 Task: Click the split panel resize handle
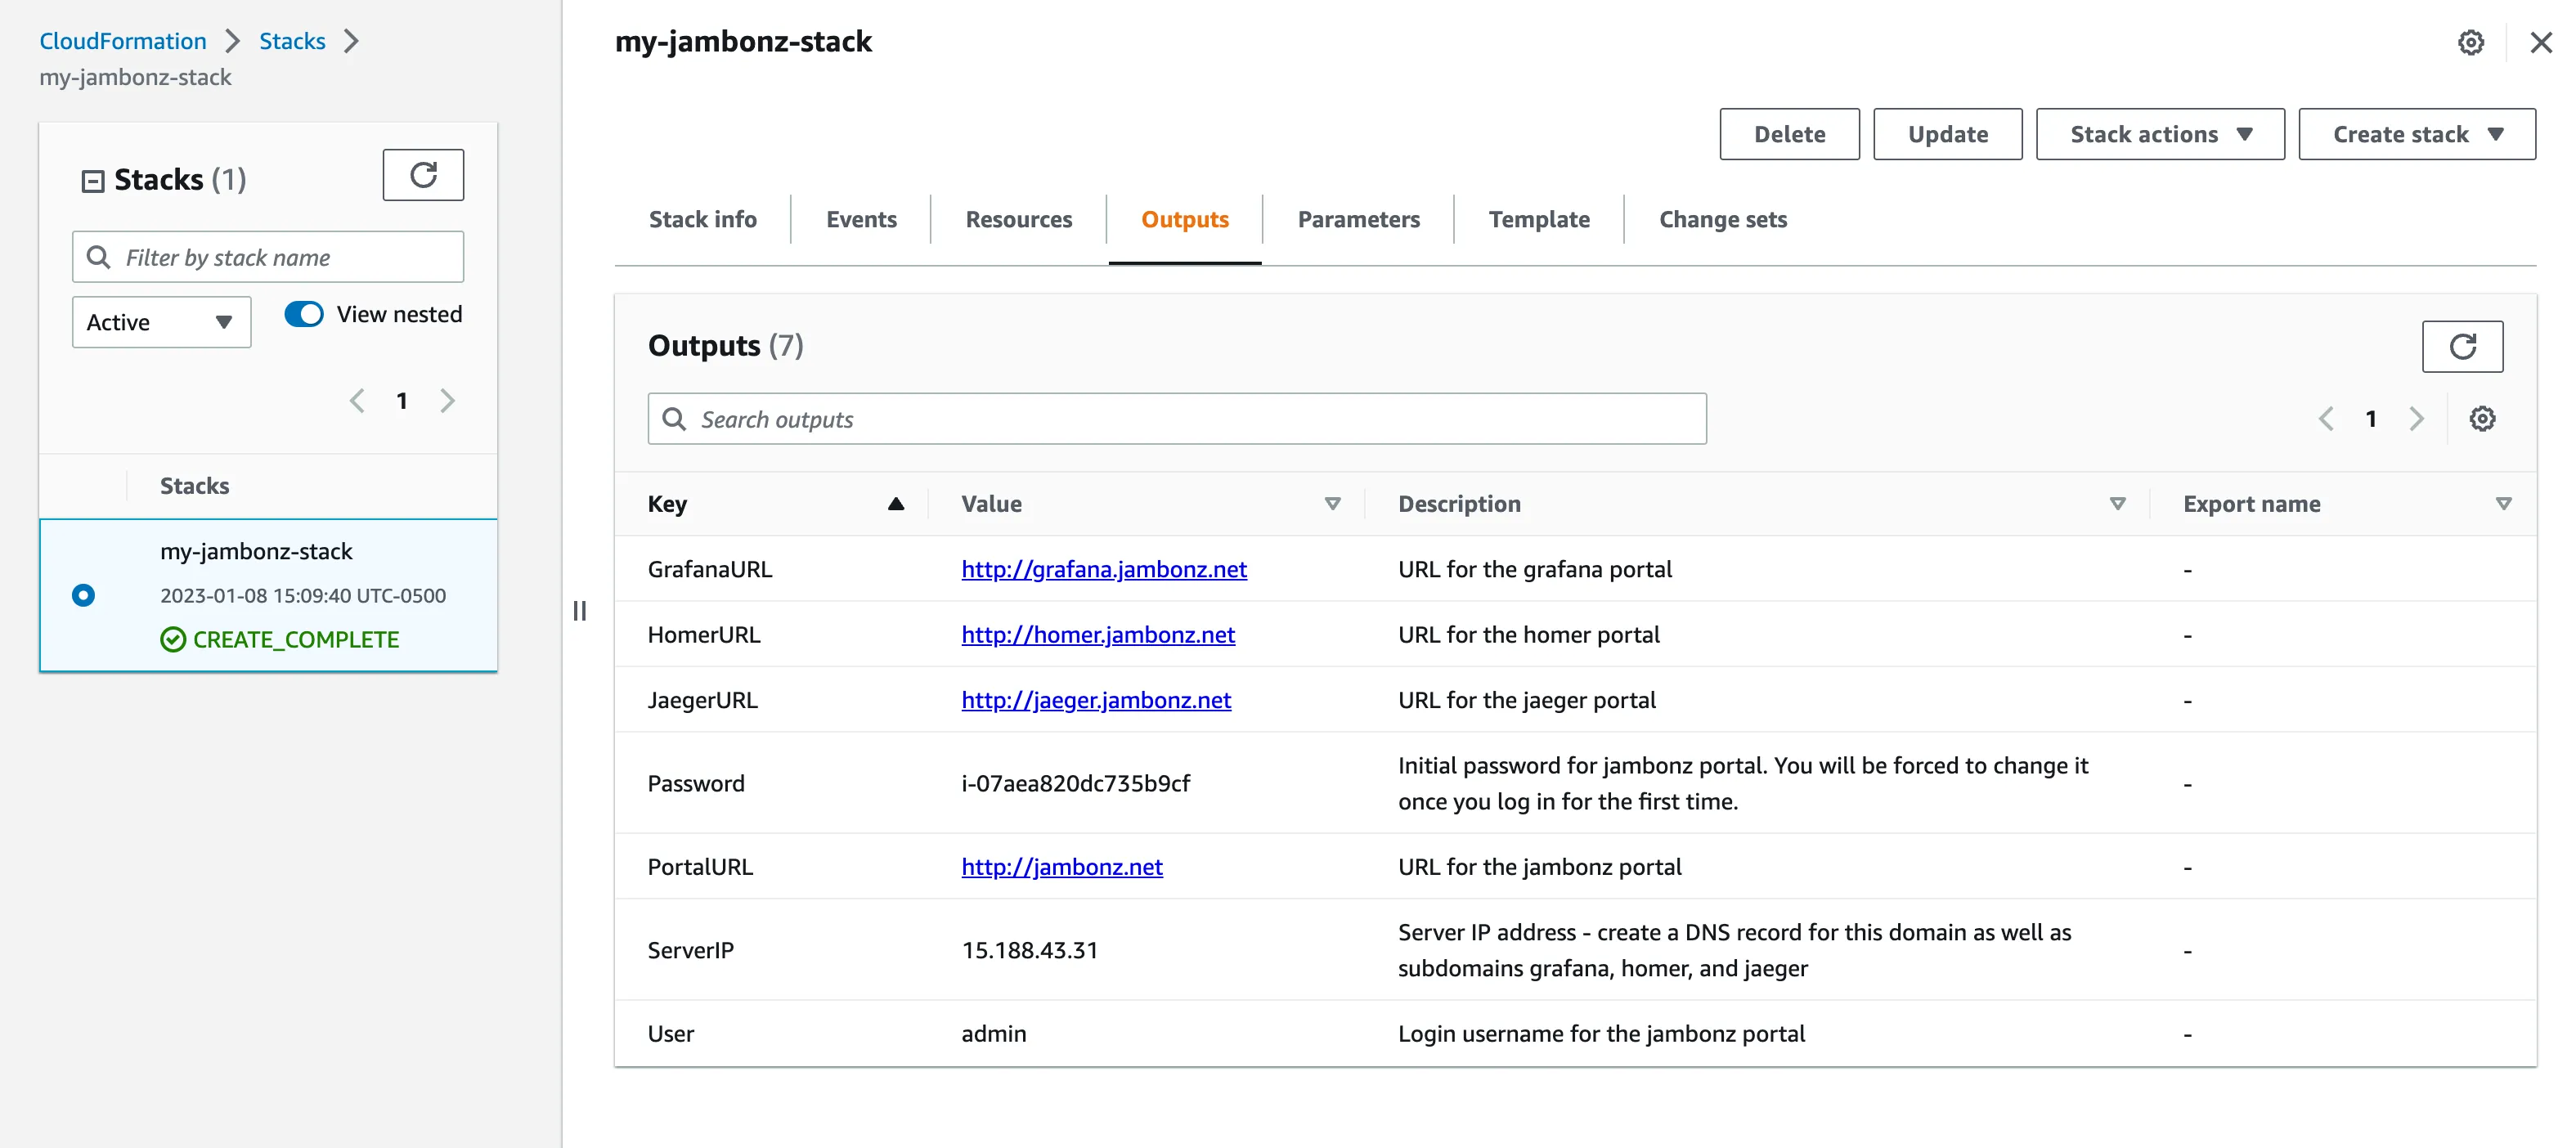click(580, 610)
